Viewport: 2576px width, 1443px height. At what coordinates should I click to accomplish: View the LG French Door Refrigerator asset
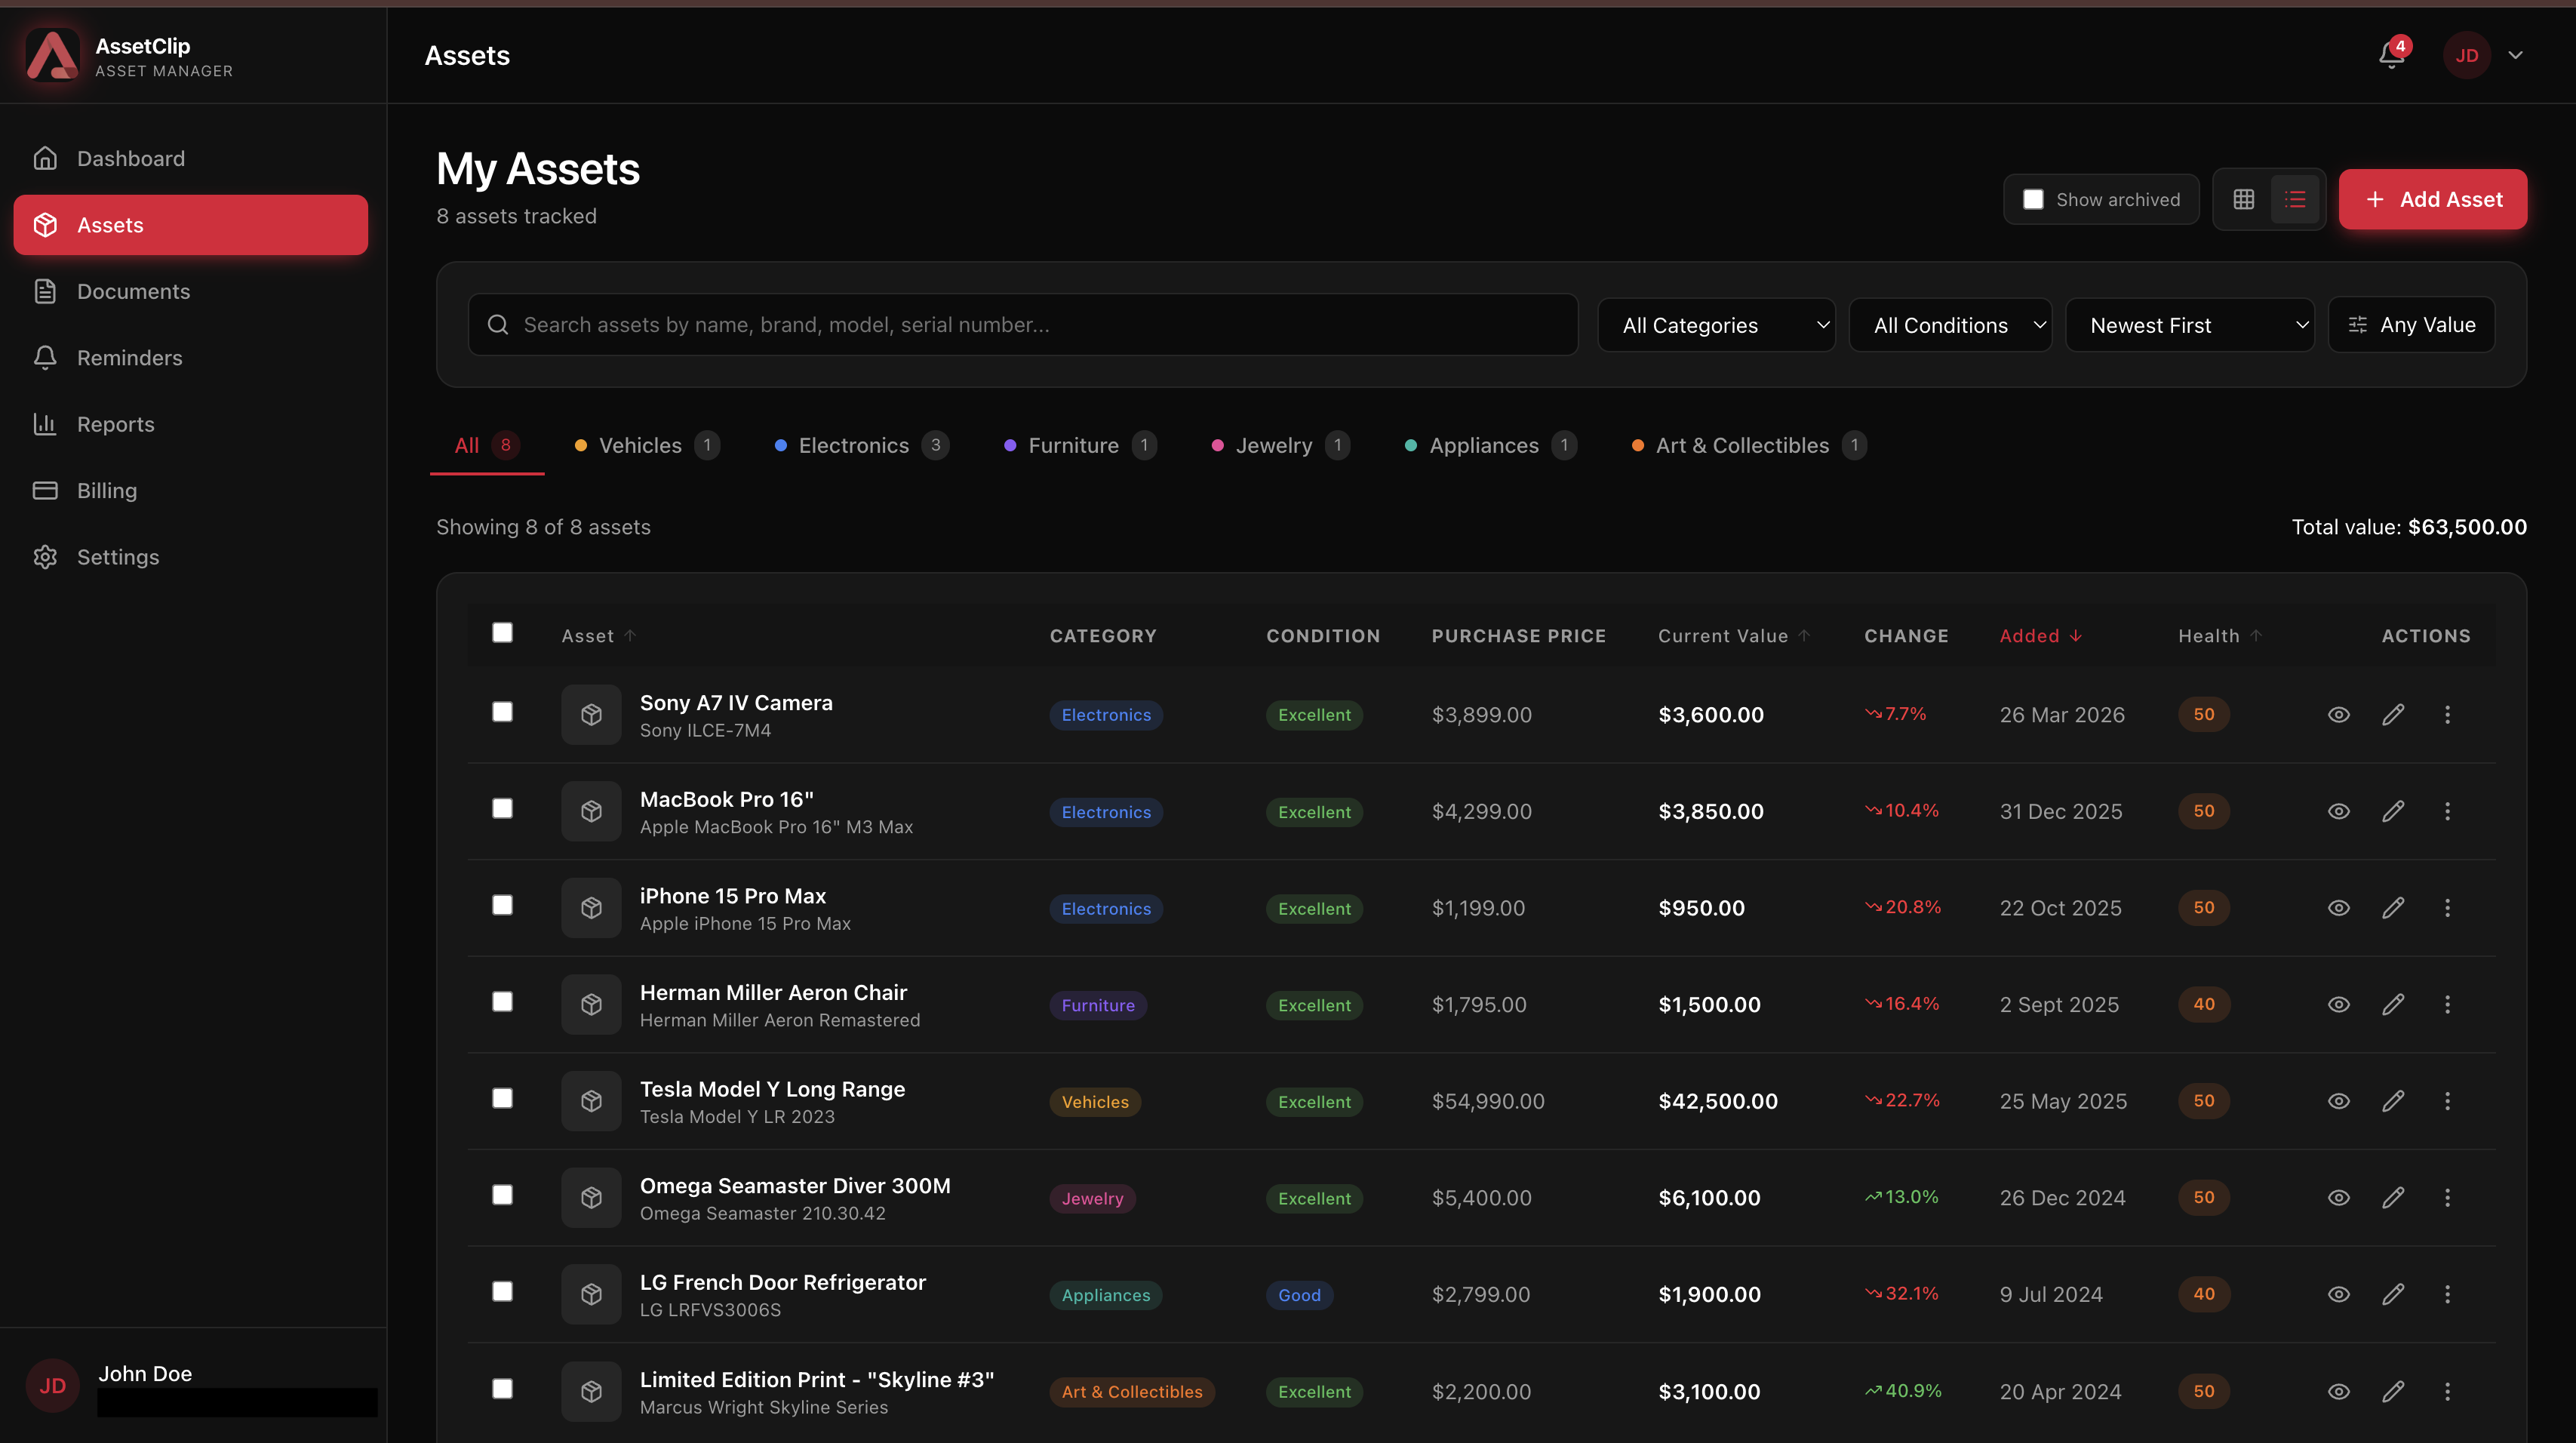[x=2338, y=1294]
